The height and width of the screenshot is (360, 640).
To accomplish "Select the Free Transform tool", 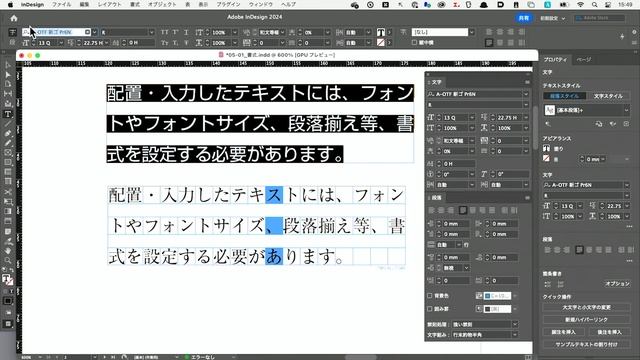I will pos(8,202).
